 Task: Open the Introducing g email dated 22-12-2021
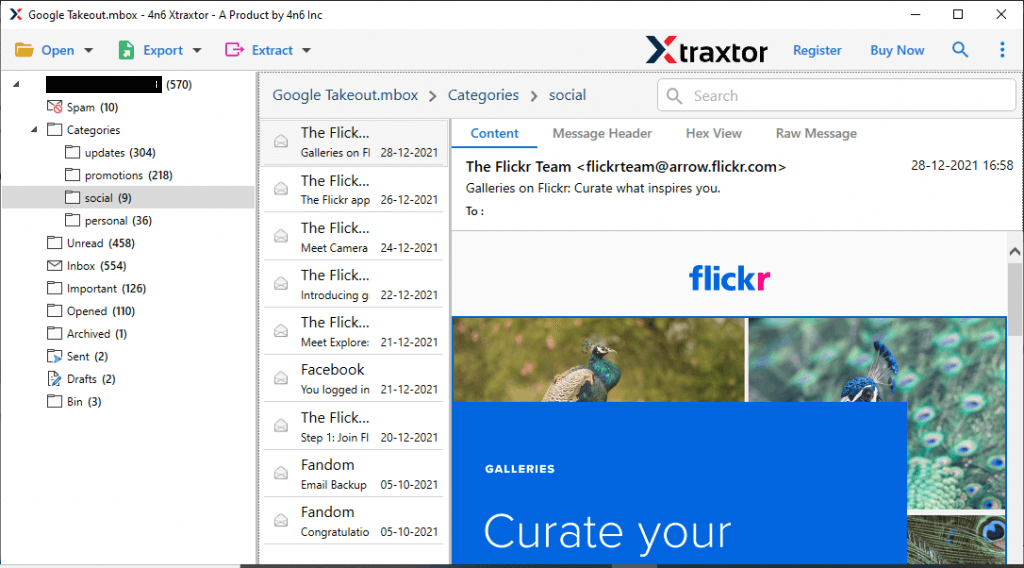pyautogui.click(x=353, y=284)
